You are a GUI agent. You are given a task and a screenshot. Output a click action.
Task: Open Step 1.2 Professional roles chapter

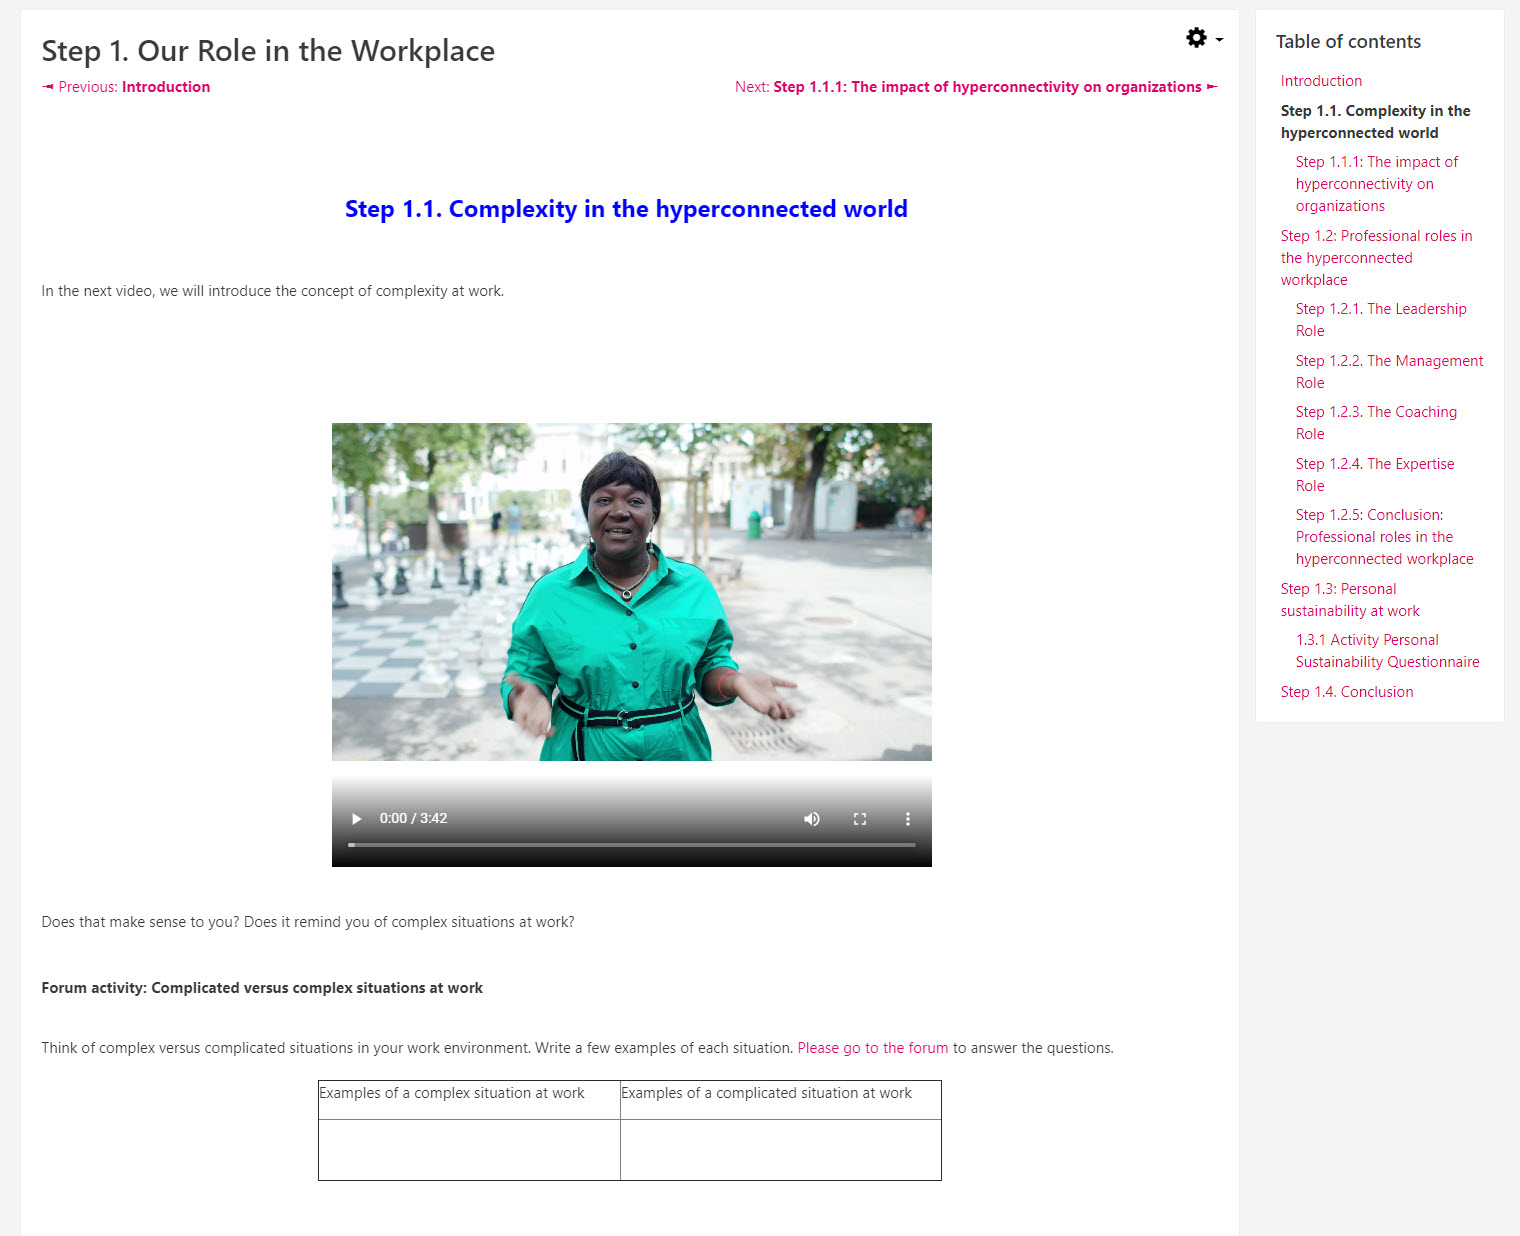click(1375, 258)
